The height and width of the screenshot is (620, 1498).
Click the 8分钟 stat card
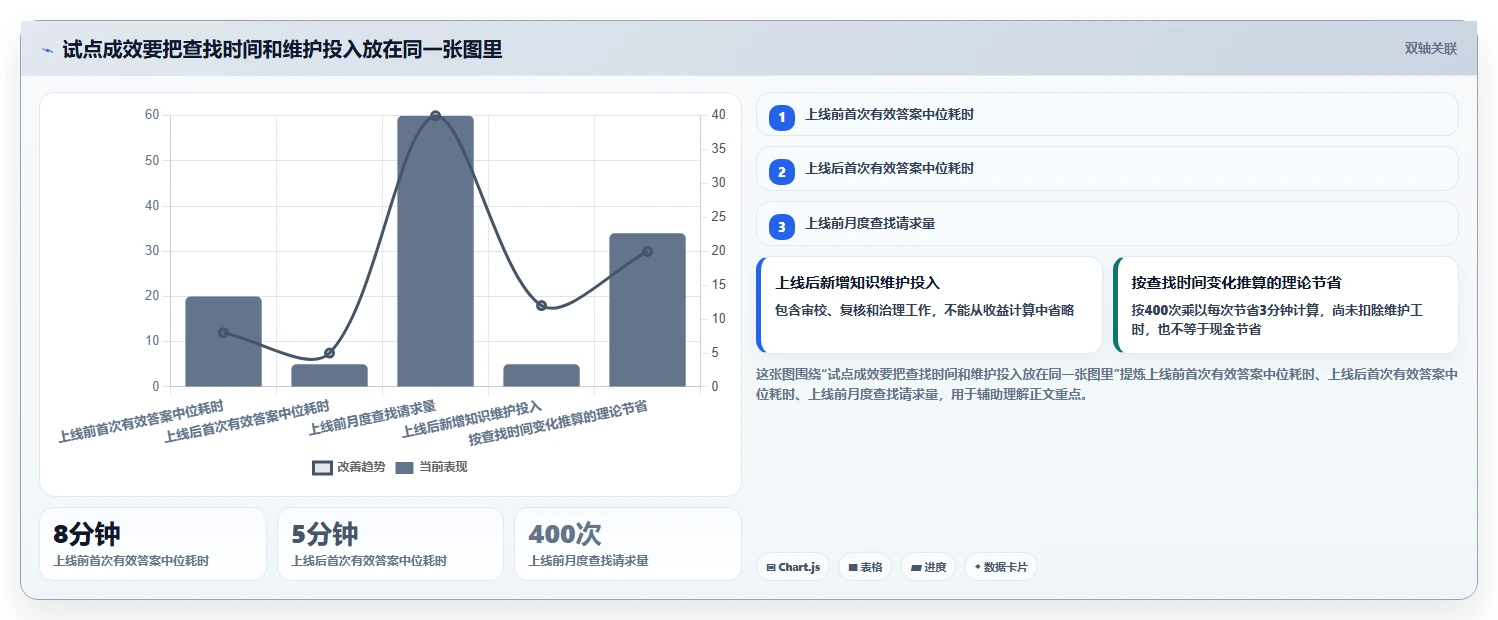point(153,544)
